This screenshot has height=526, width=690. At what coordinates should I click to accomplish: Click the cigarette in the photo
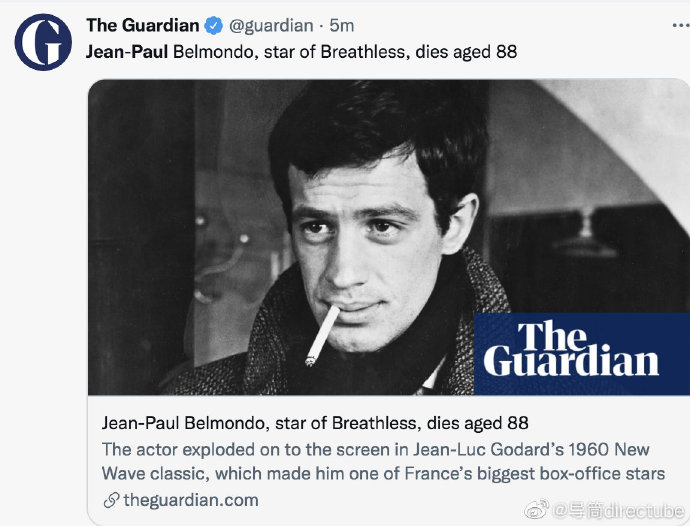point(323,335)
